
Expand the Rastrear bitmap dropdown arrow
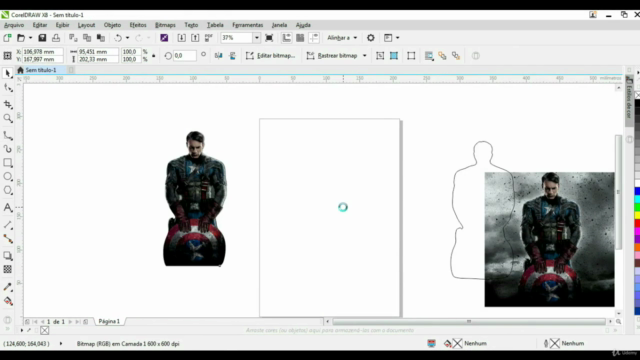(x=364, y=56)
